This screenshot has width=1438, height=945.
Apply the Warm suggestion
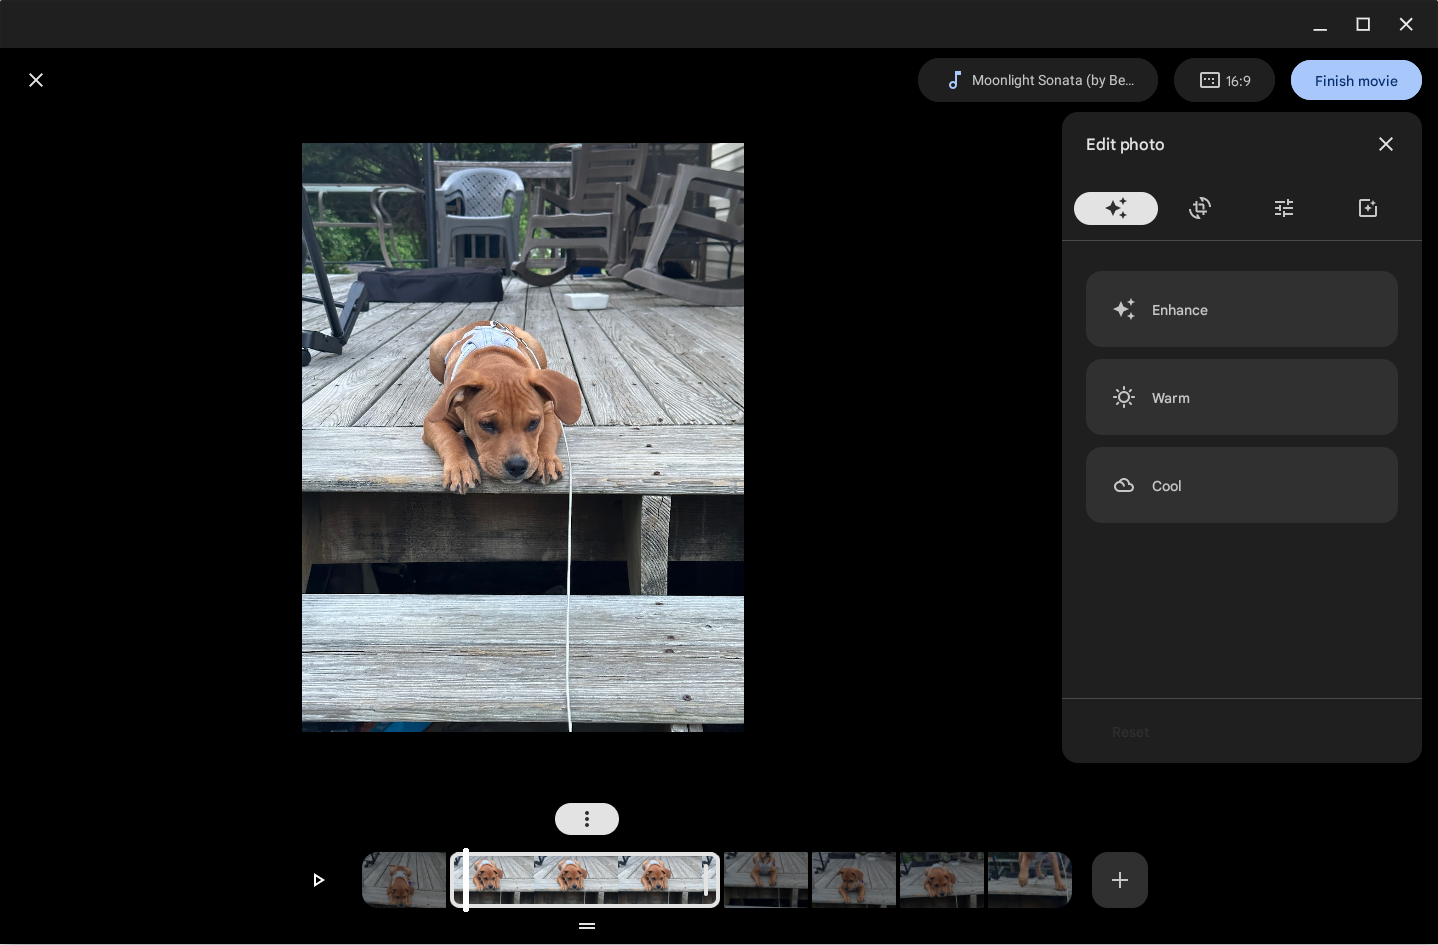point(1242,397)
